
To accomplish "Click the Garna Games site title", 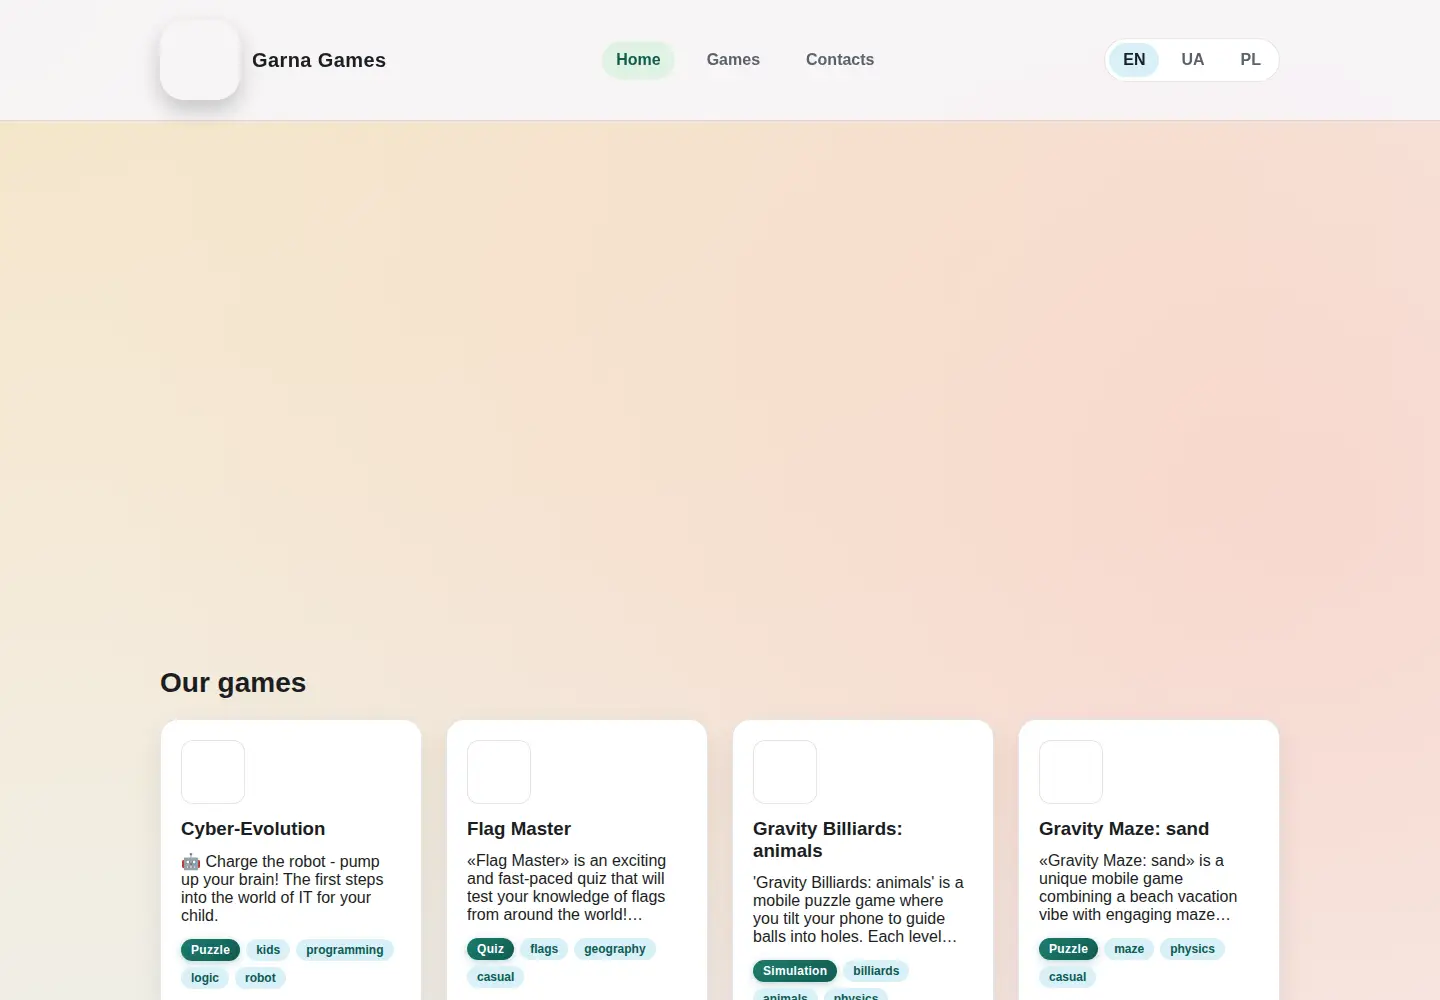I will coord(319,60).
